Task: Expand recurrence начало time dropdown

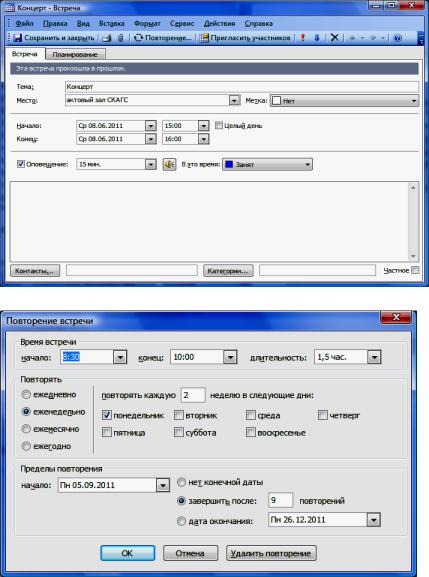Action: coord(120,357)
